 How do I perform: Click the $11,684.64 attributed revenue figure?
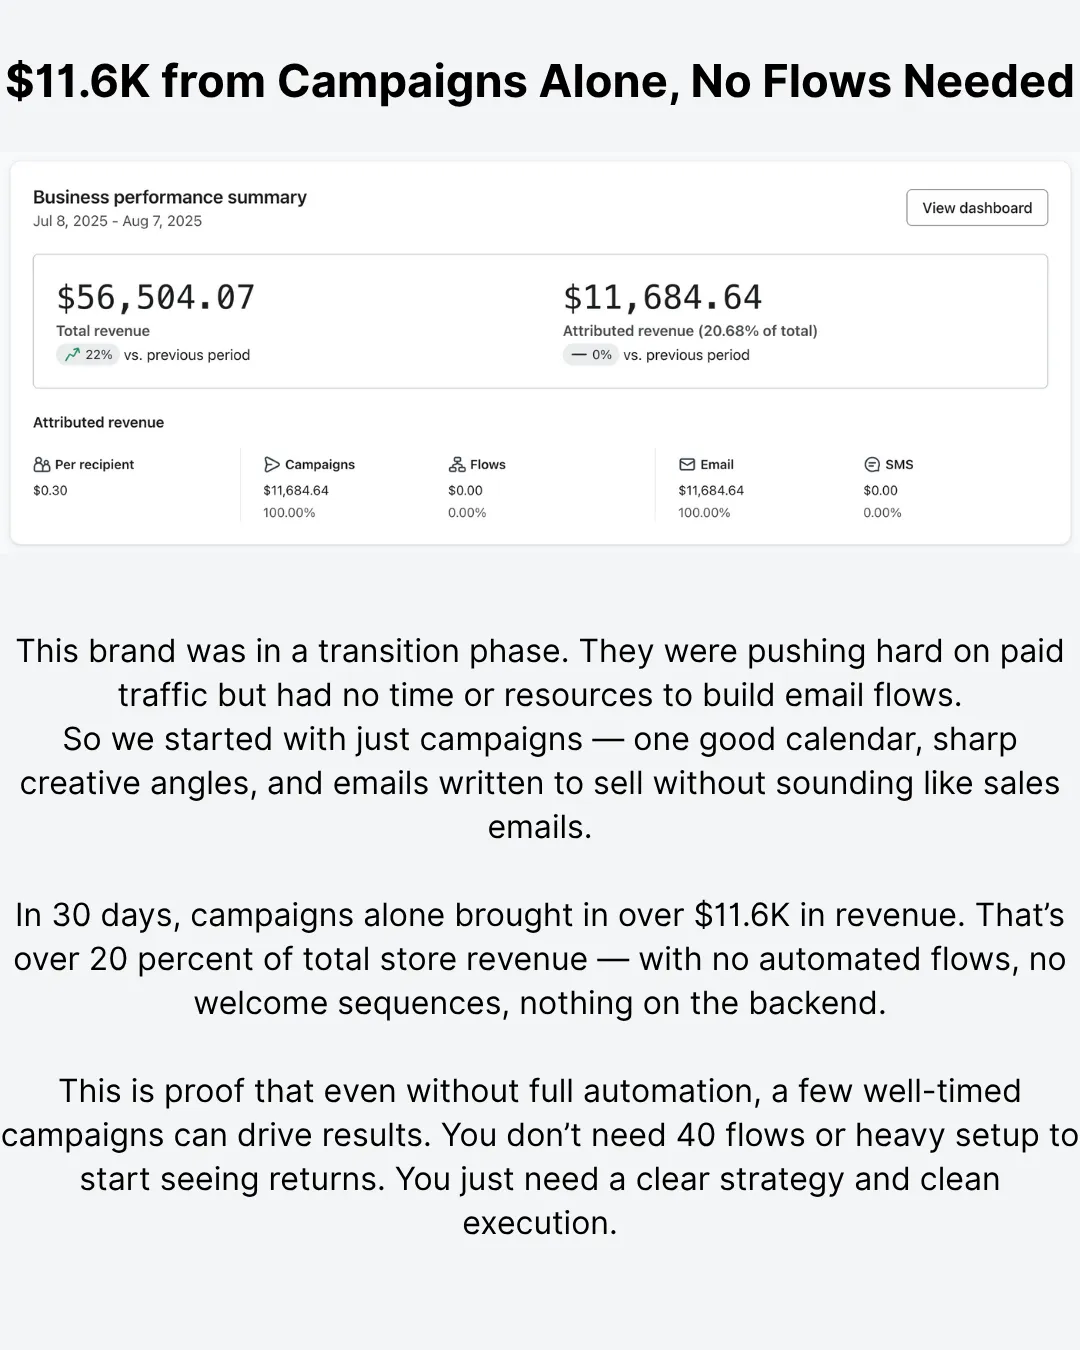[662, 297]
